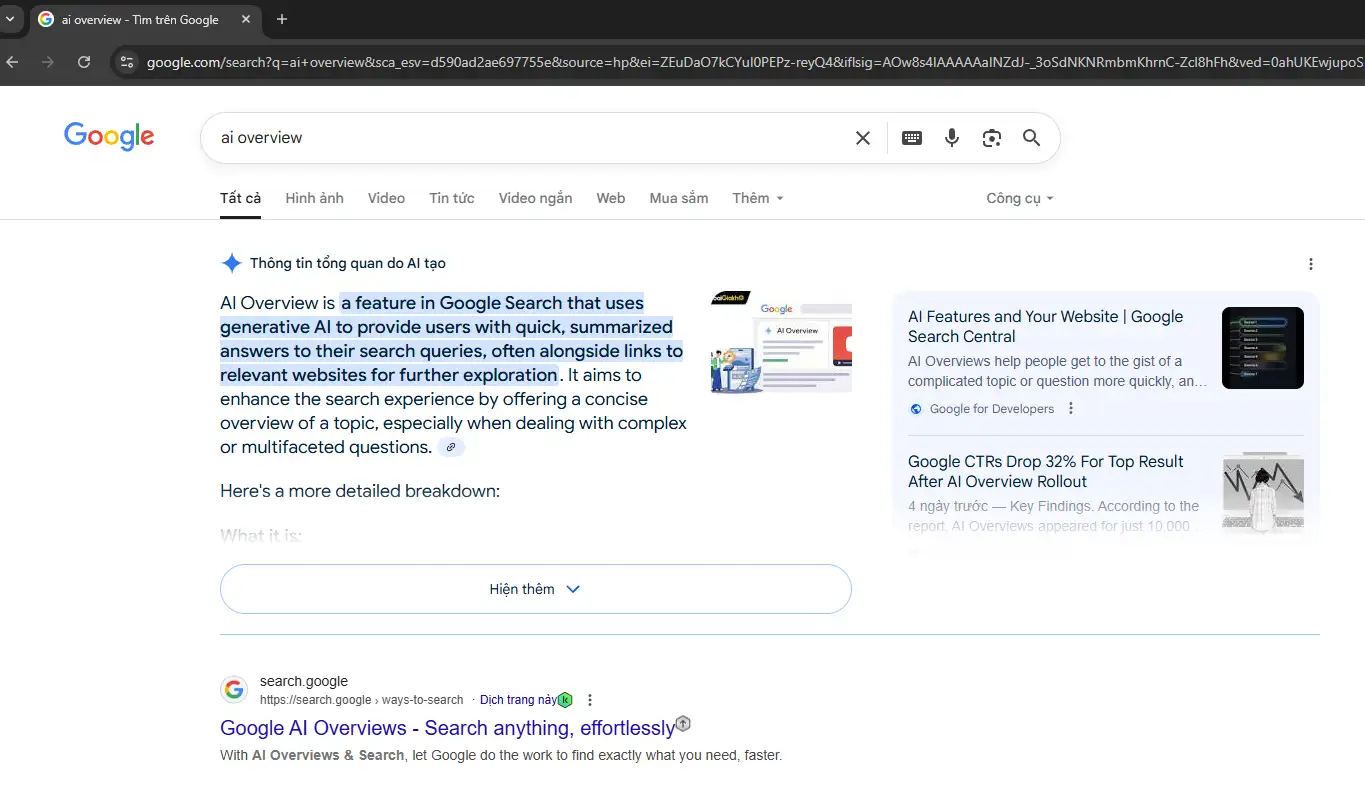This screenshot has width=1365, height=792.
Task: Open AI overview three-dot options menu
Action: 1311,264
